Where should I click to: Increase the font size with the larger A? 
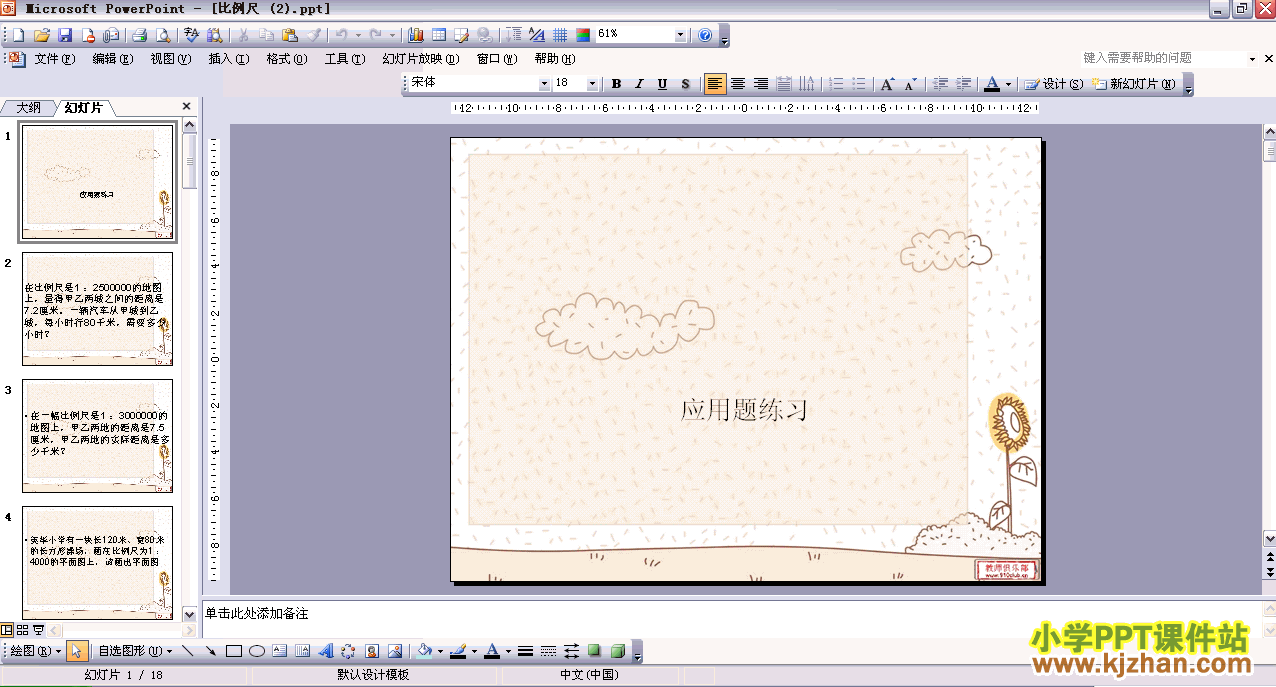click(x=887, y=84)
